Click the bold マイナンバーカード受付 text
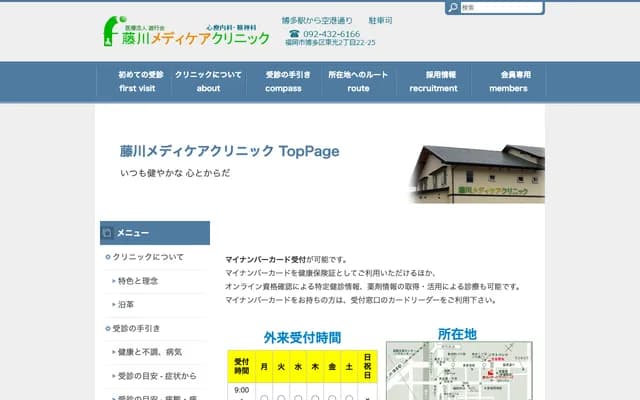 [x=265, y=260]
